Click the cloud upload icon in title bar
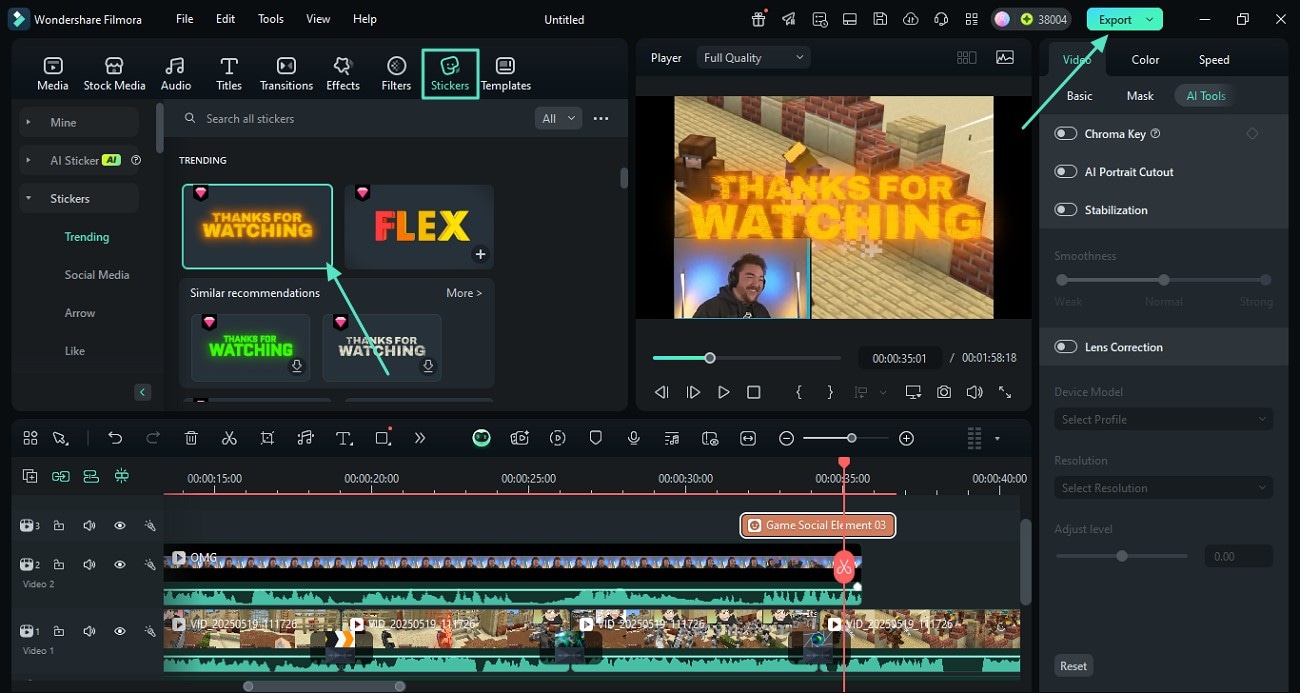 (x=910, y=19)
